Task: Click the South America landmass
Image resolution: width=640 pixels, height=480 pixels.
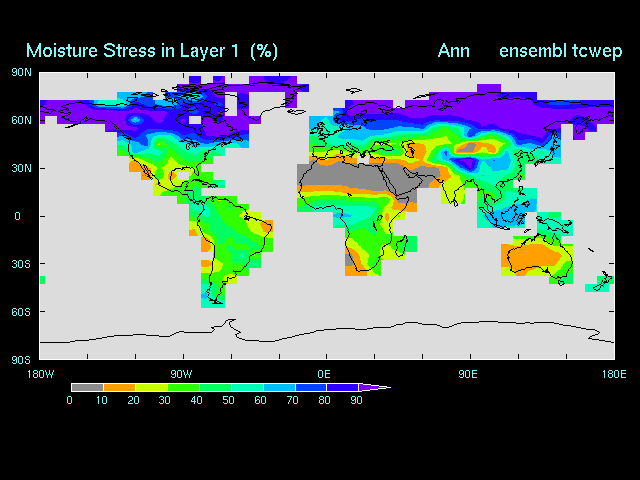Action: pyautogui.click(x=237, y=240)
